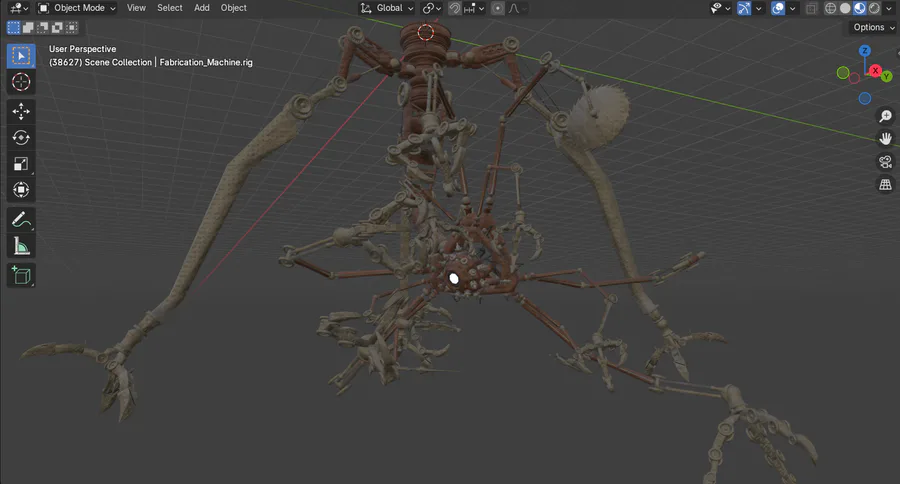Activate the Annotate pencil tool

point(21,220)
